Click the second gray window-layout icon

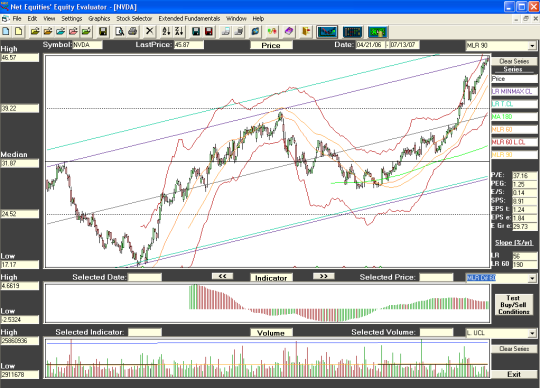click(238, 31)
